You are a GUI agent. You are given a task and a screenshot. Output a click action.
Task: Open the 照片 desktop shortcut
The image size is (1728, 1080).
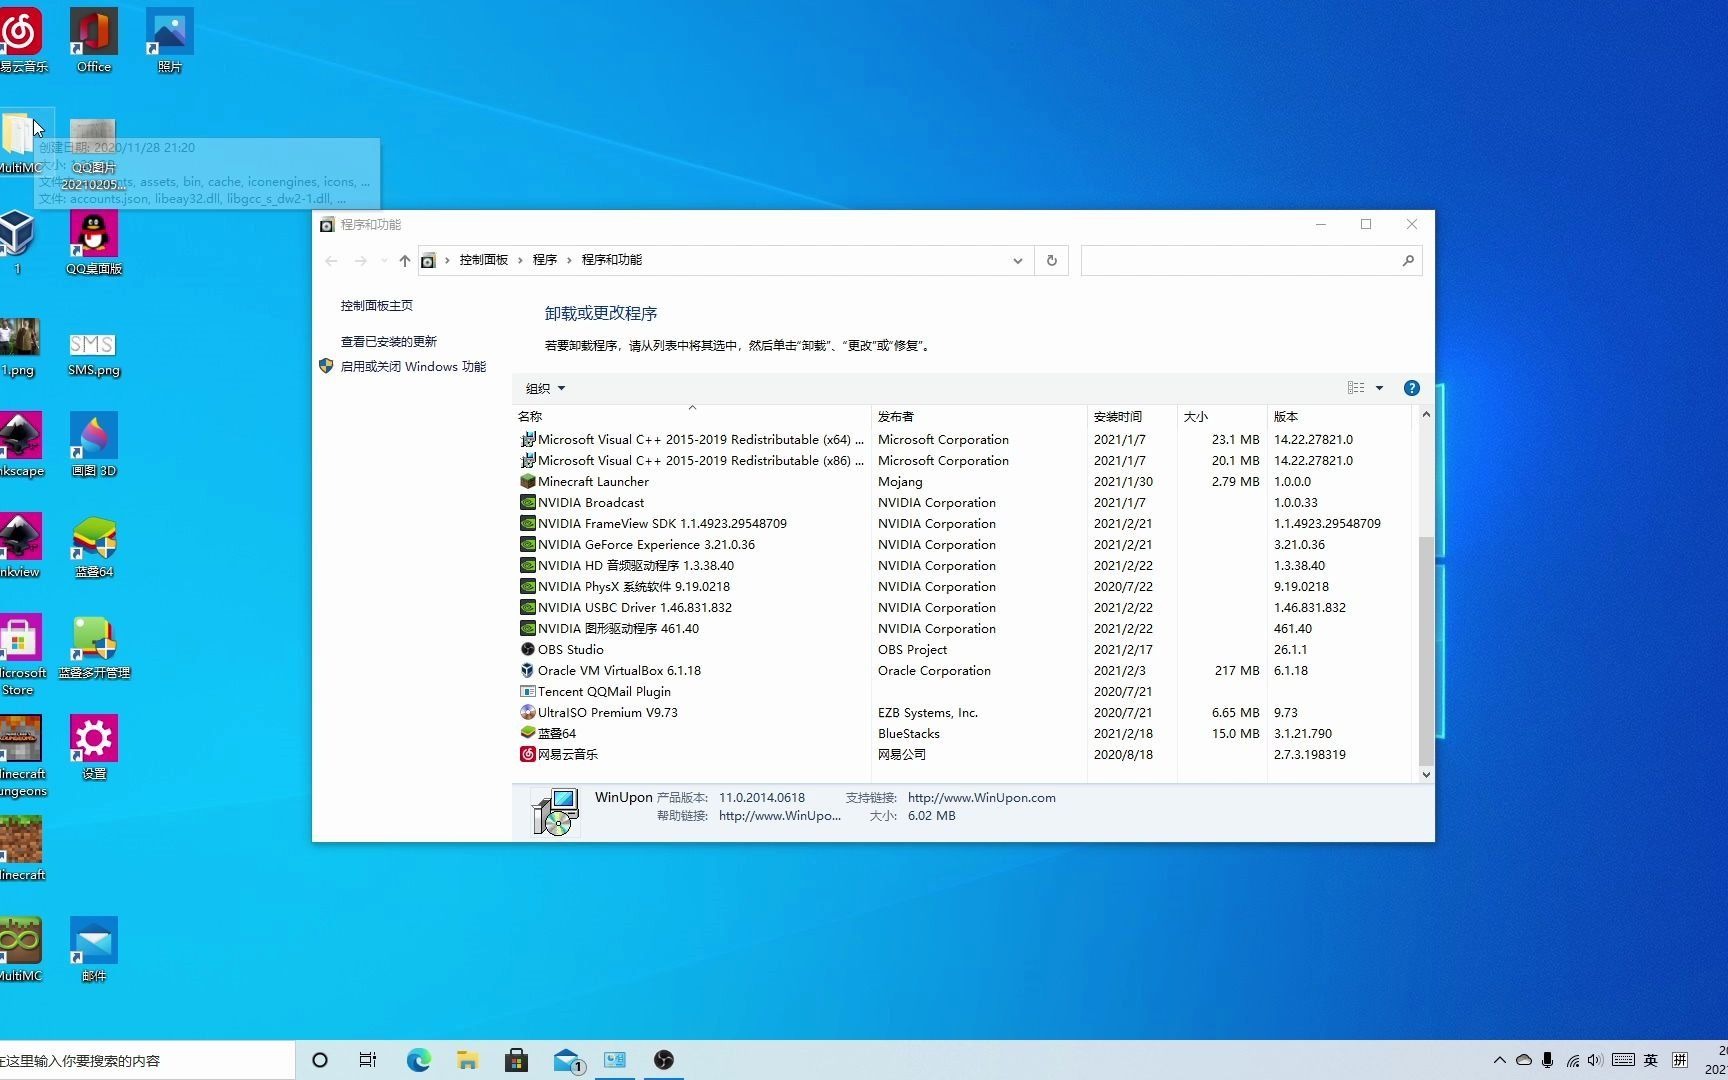169,40
